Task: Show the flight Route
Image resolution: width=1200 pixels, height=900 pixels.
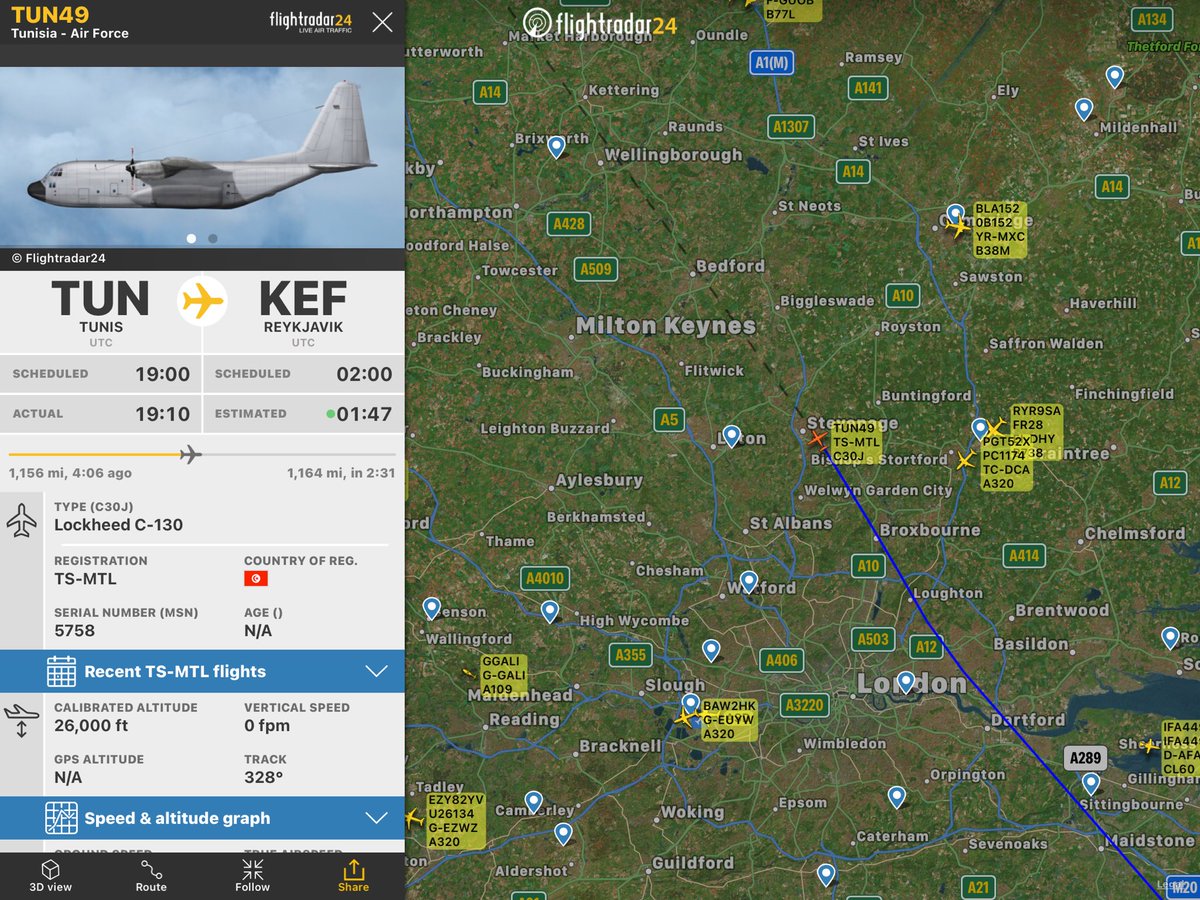Action: [x=151, y=875]
